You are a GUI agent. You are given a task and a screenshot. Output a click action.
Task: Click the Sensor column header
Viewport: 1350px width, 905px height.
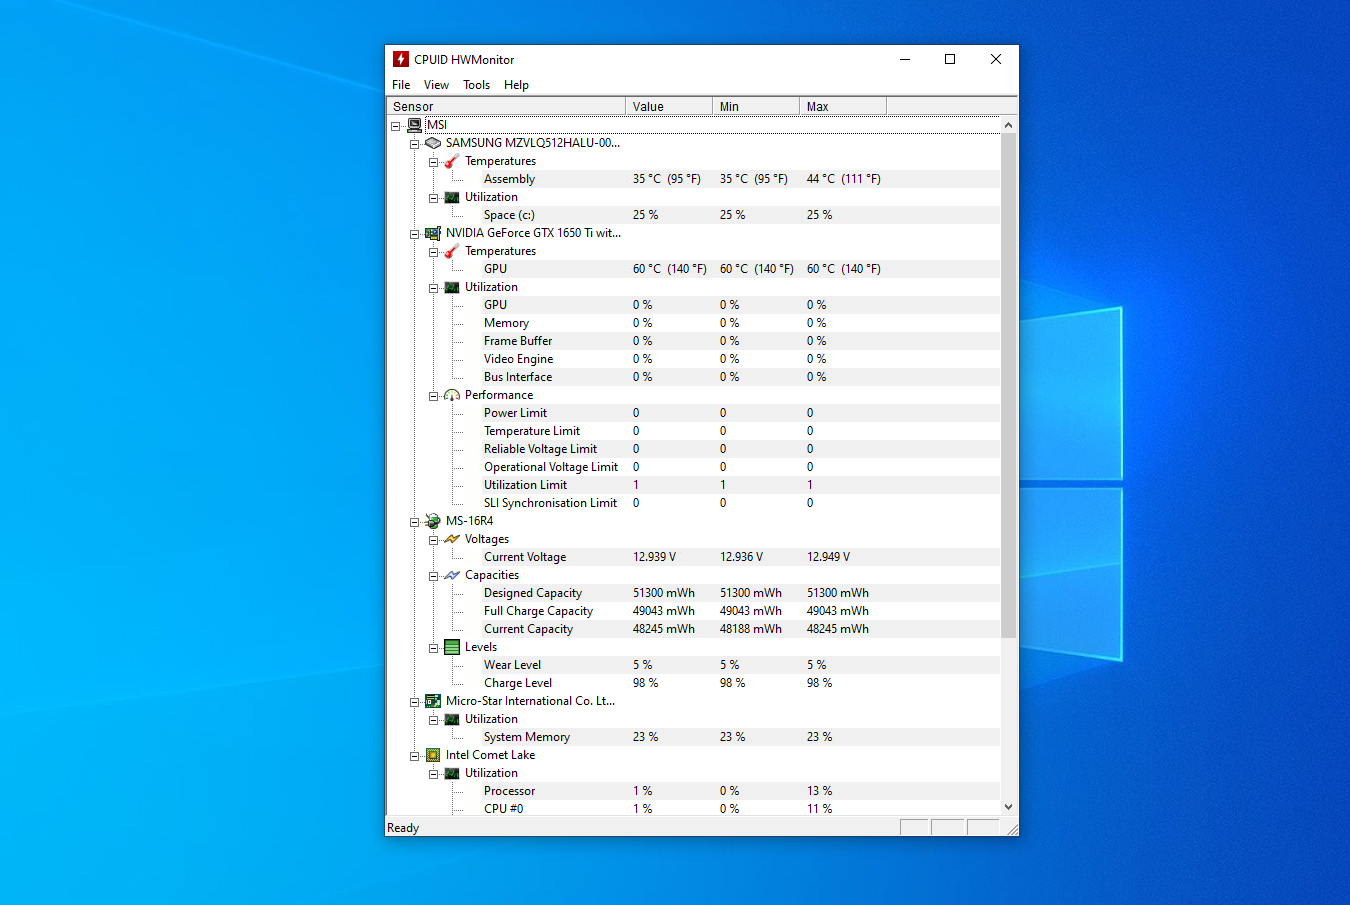[506, 106]
